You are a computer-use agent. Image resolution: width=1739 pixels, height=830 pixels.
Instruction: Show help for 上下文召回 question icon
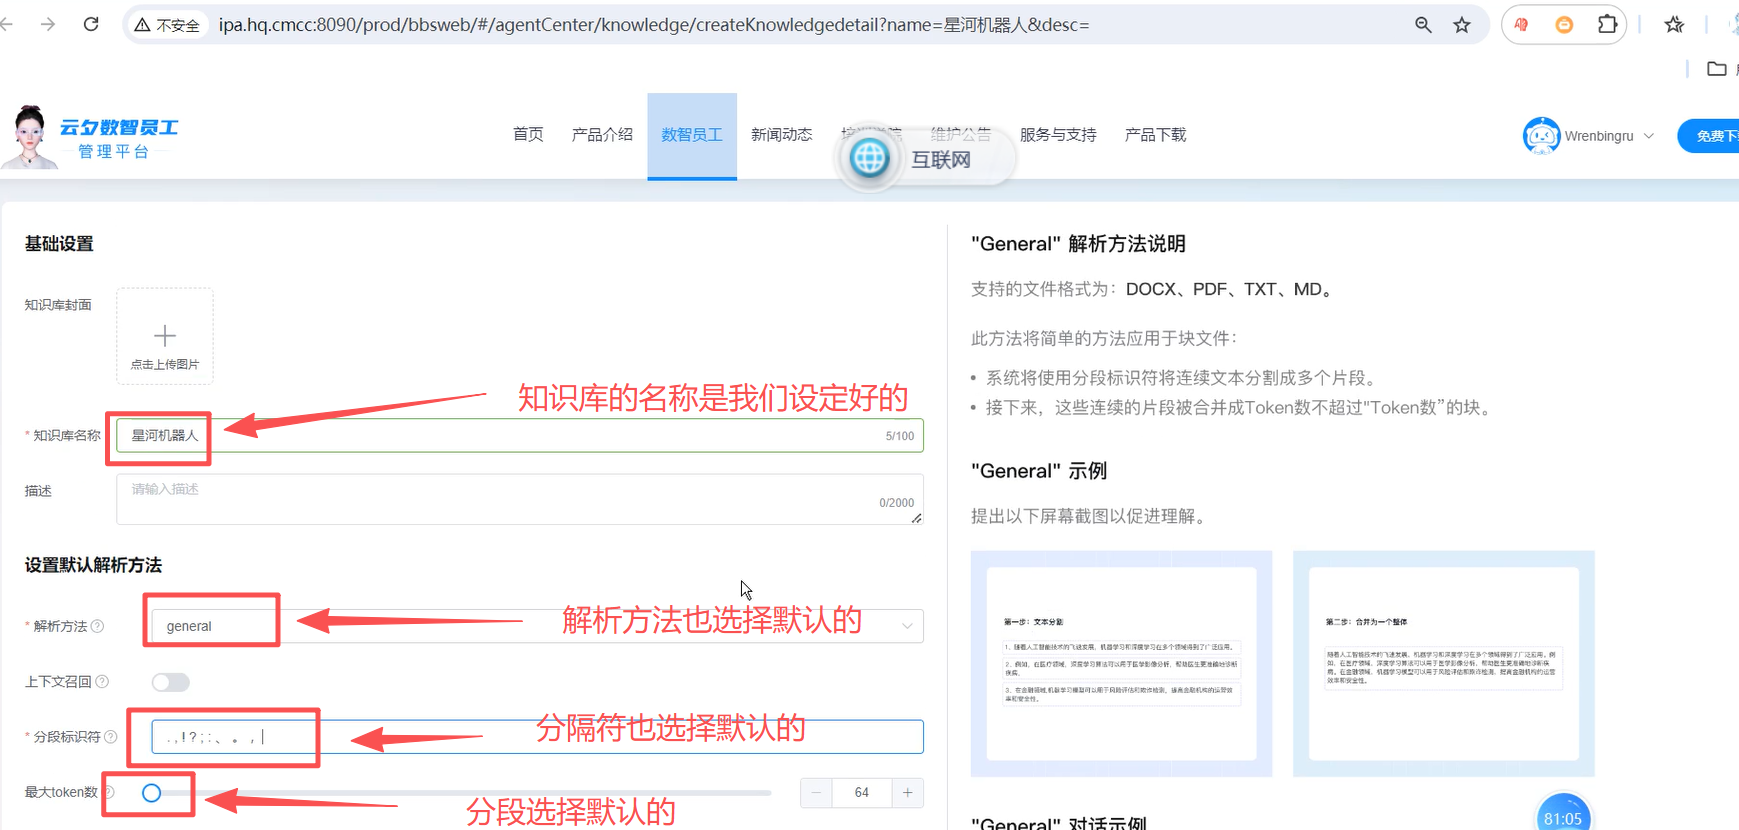click(102, 681)
